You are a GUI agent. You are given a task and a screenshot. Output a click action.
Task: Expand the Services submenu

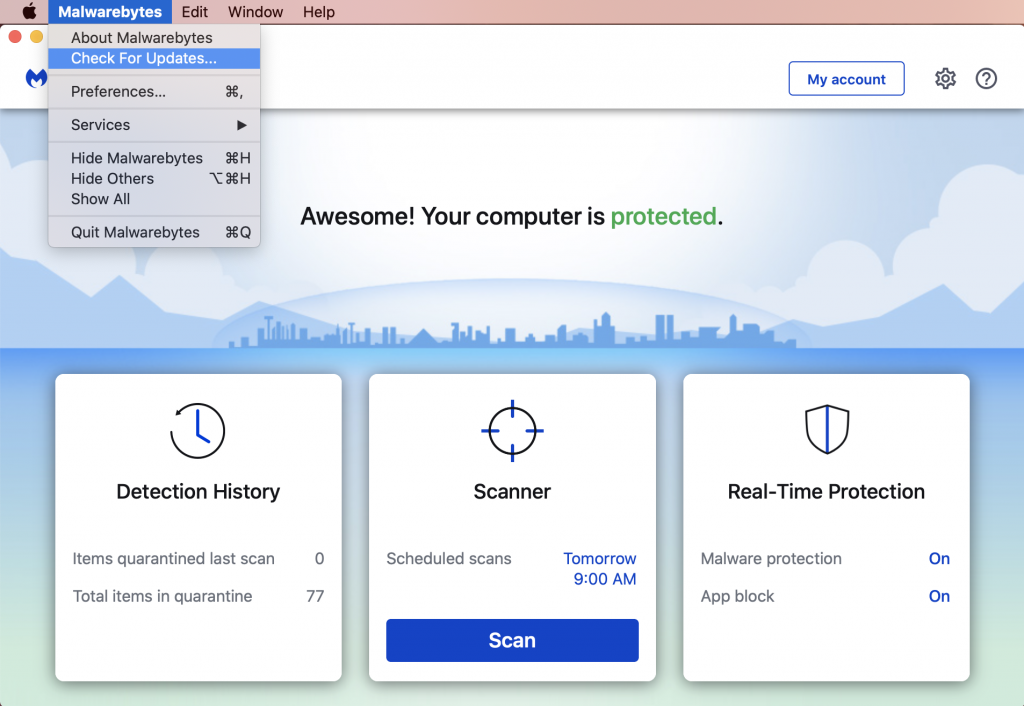(x=154, y=125)
